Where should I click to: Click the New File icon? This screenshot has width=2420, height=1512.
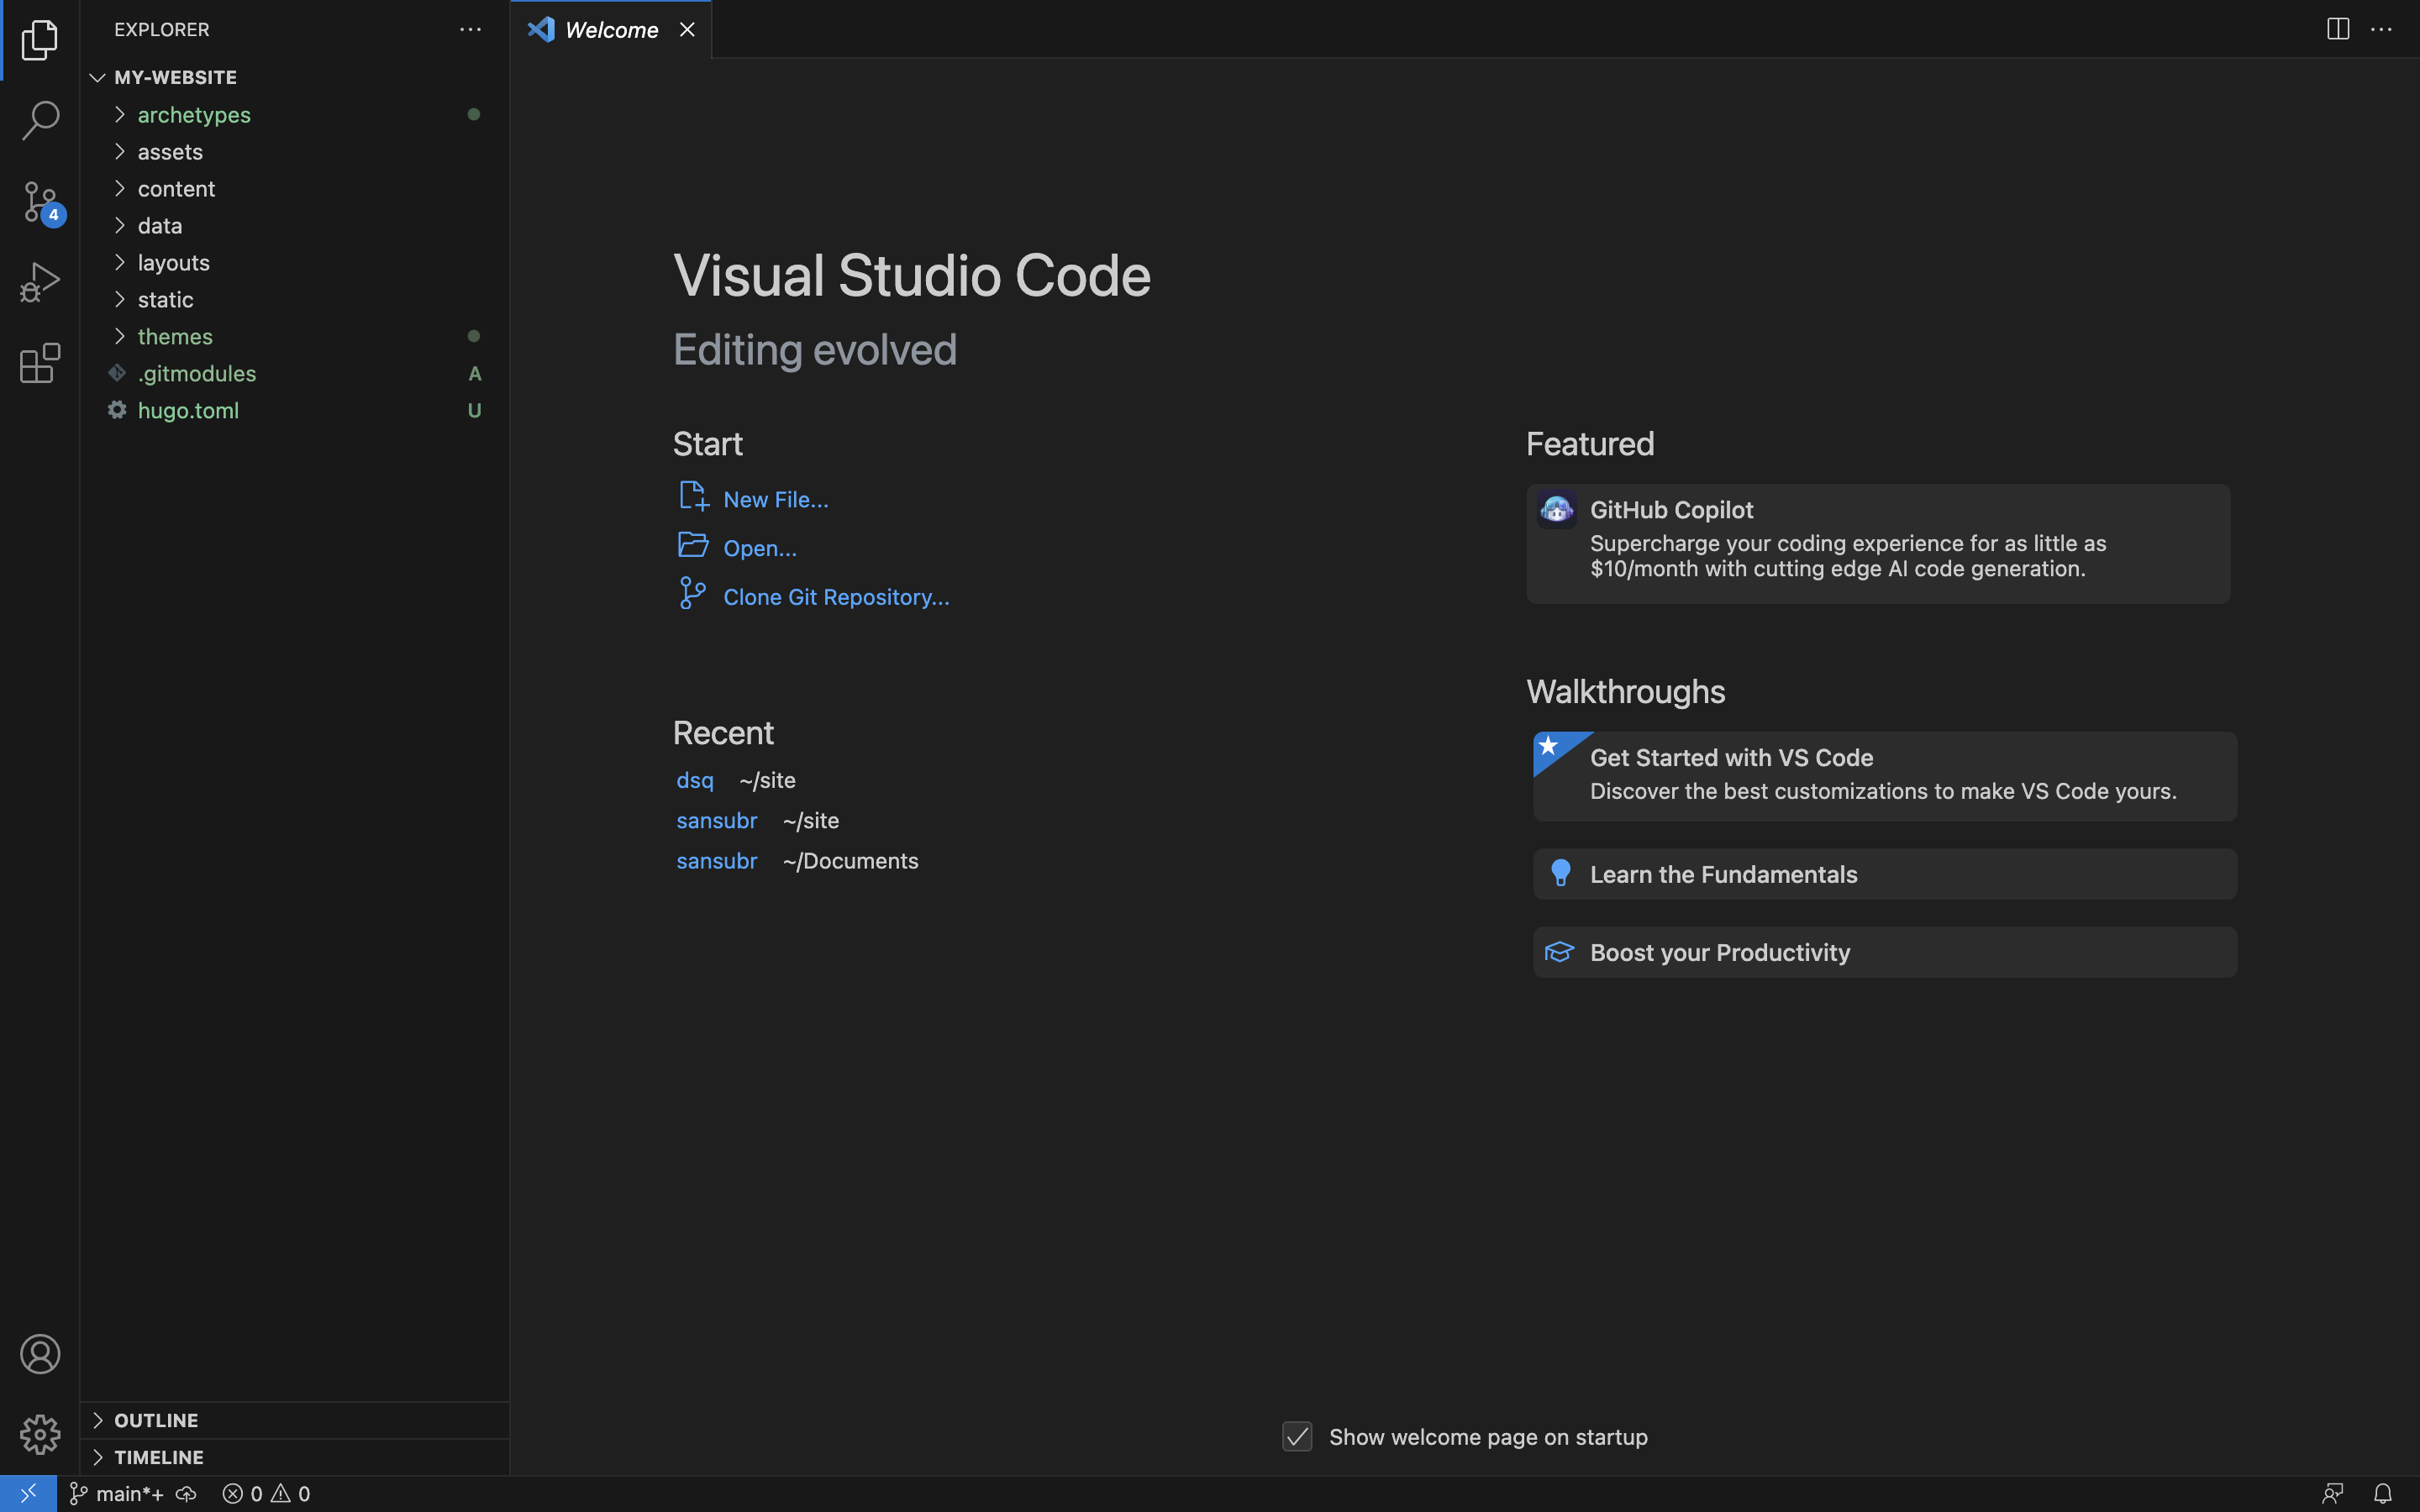click(x=693, y=497)
